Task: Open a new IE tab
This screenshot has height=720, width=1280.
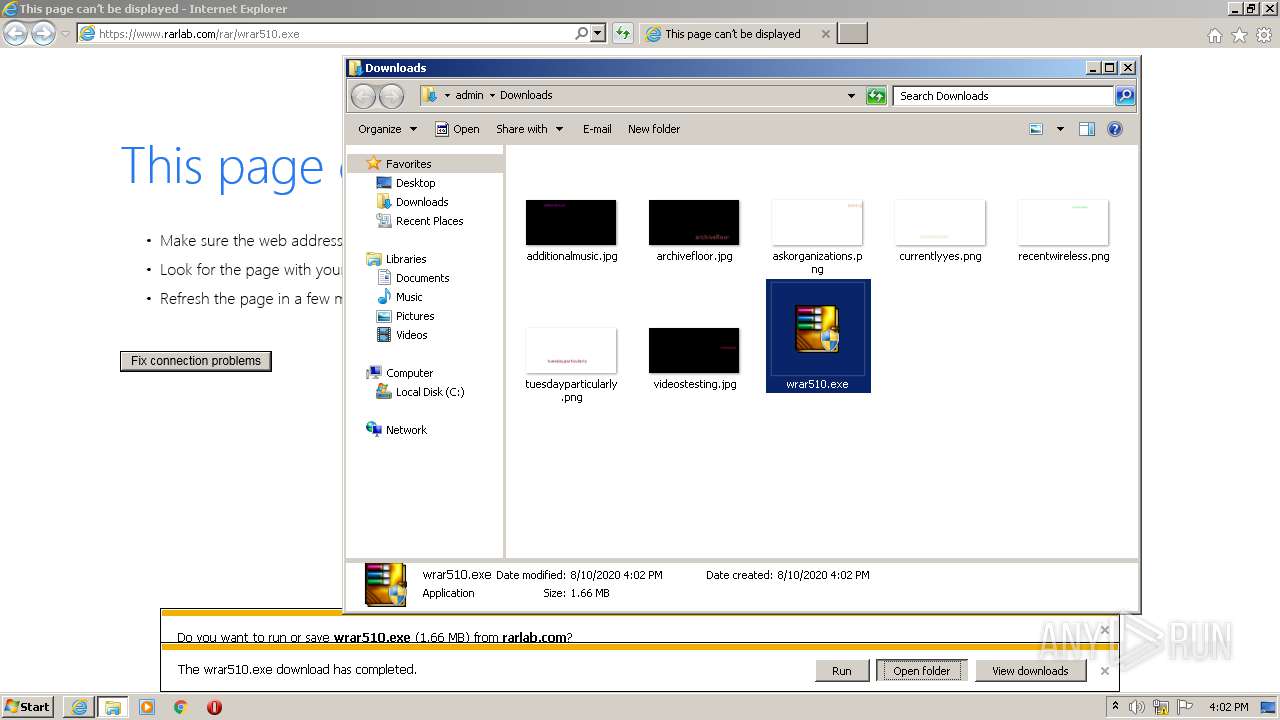Action: (852, 34)
